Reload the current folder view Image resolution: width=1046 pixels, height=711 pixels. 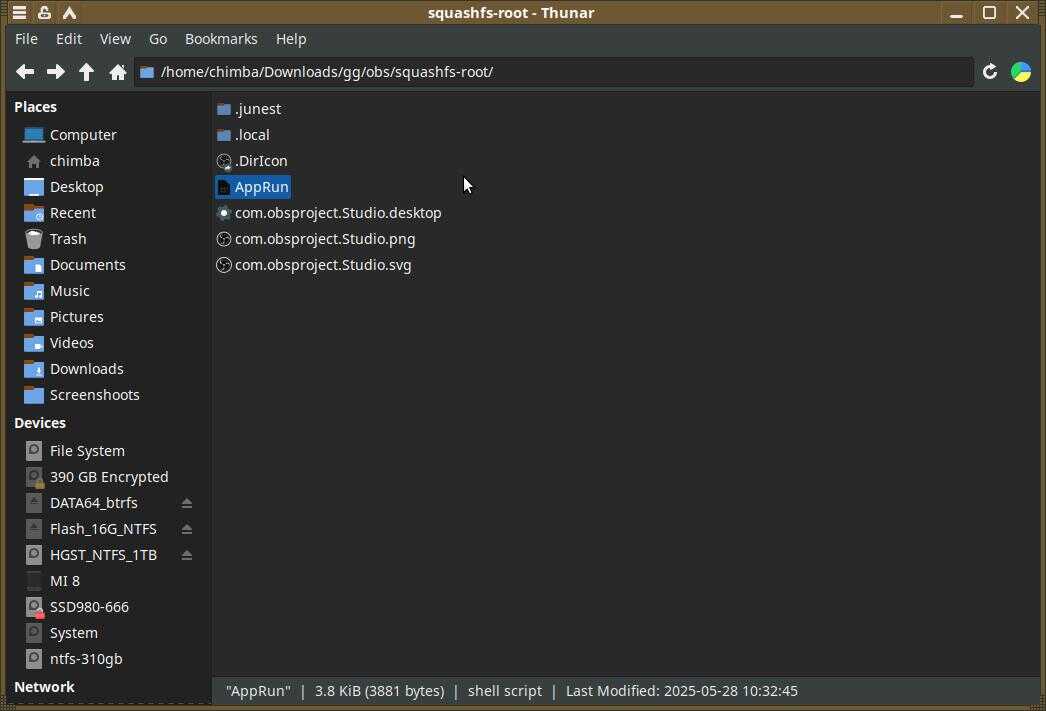(x=990, y=71)
